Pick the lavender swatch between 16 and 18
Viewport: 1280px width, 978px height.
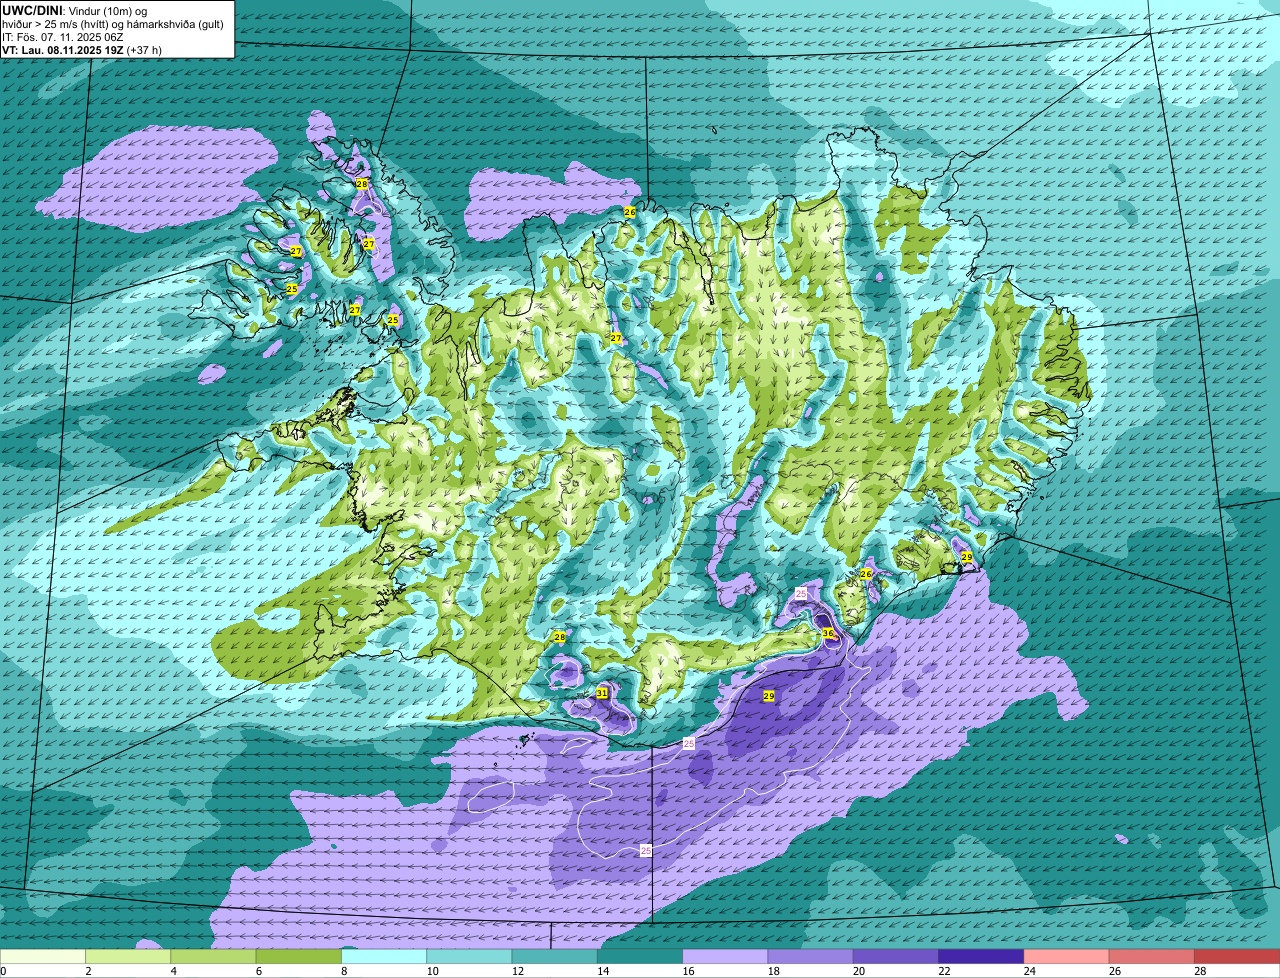(x=725, y=956)
